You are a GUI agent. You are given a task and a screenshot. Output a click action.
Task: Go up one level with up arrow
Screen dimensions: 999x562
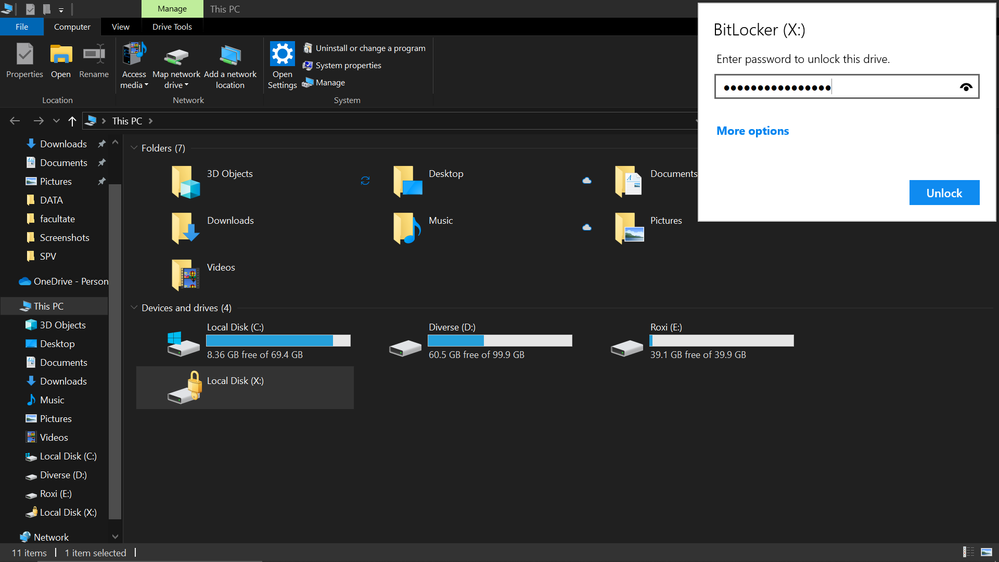(72, 120)
